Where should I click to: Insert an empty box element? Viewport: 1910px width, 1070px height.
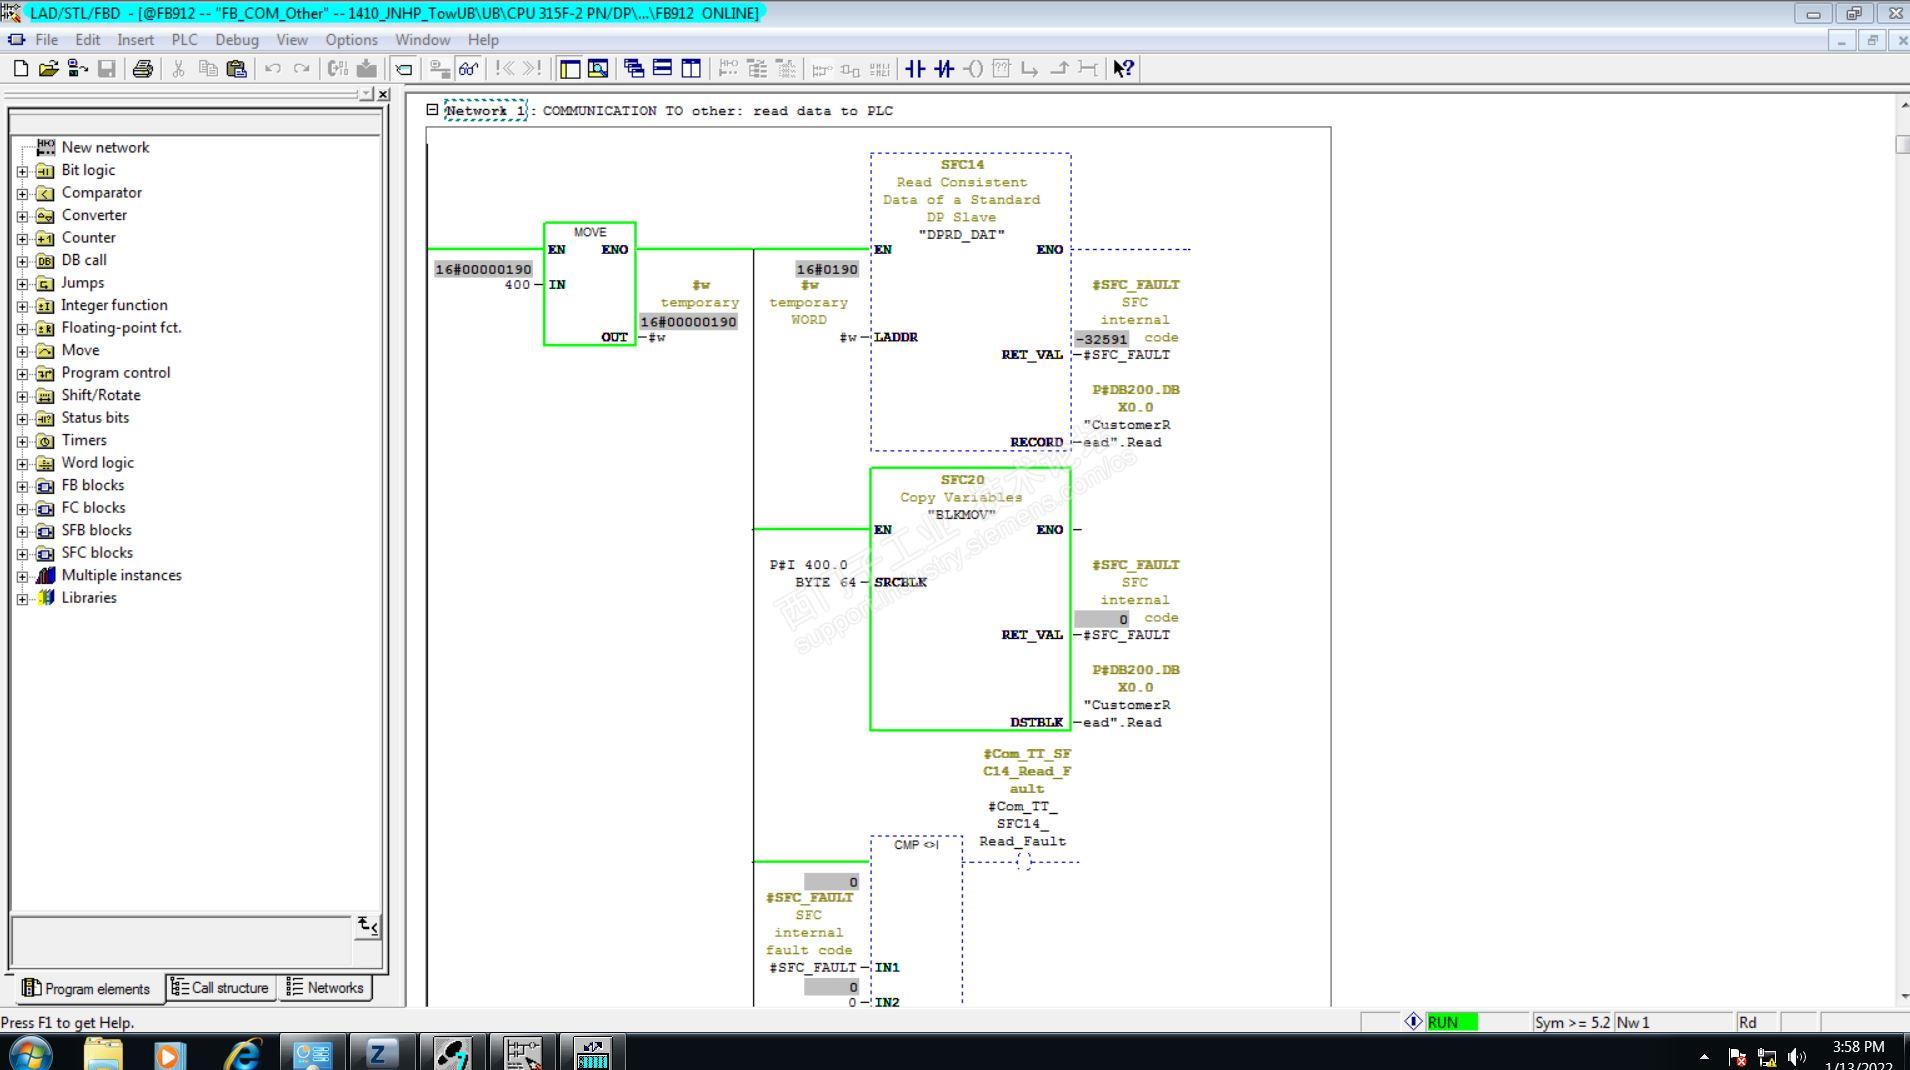click(x=1002, y=69)
